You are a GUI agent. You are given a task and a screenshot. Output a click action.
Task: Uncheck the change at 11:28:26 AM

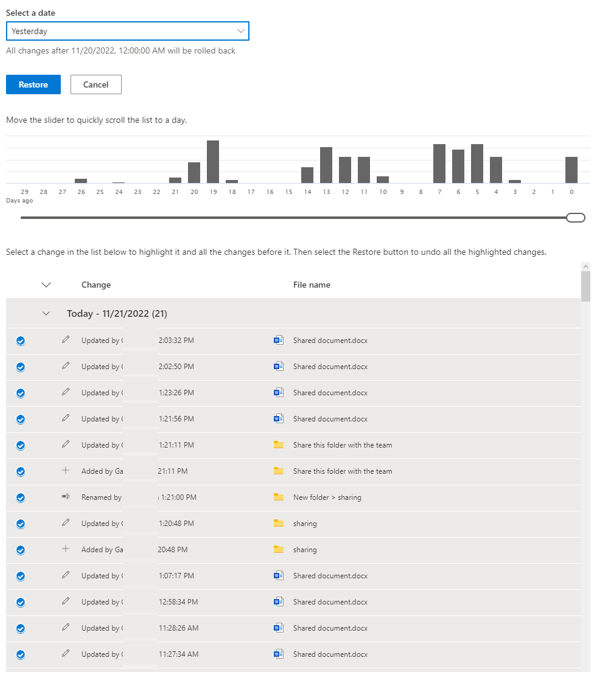[x=21, y=628]
